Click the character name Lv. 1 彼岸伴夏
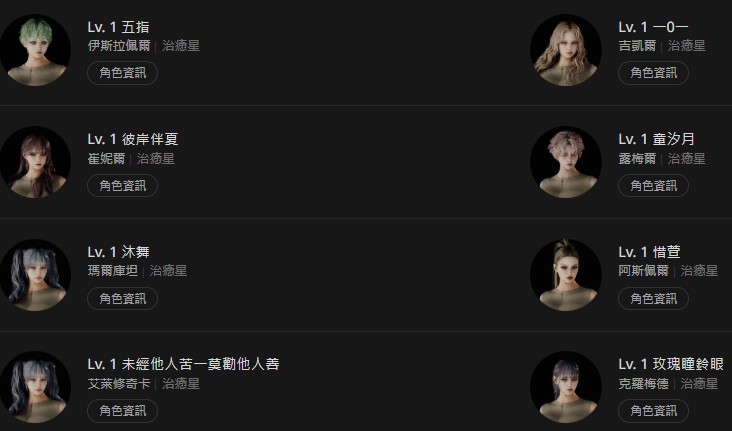This screenshot has width=732, height=431. [133, 139]
